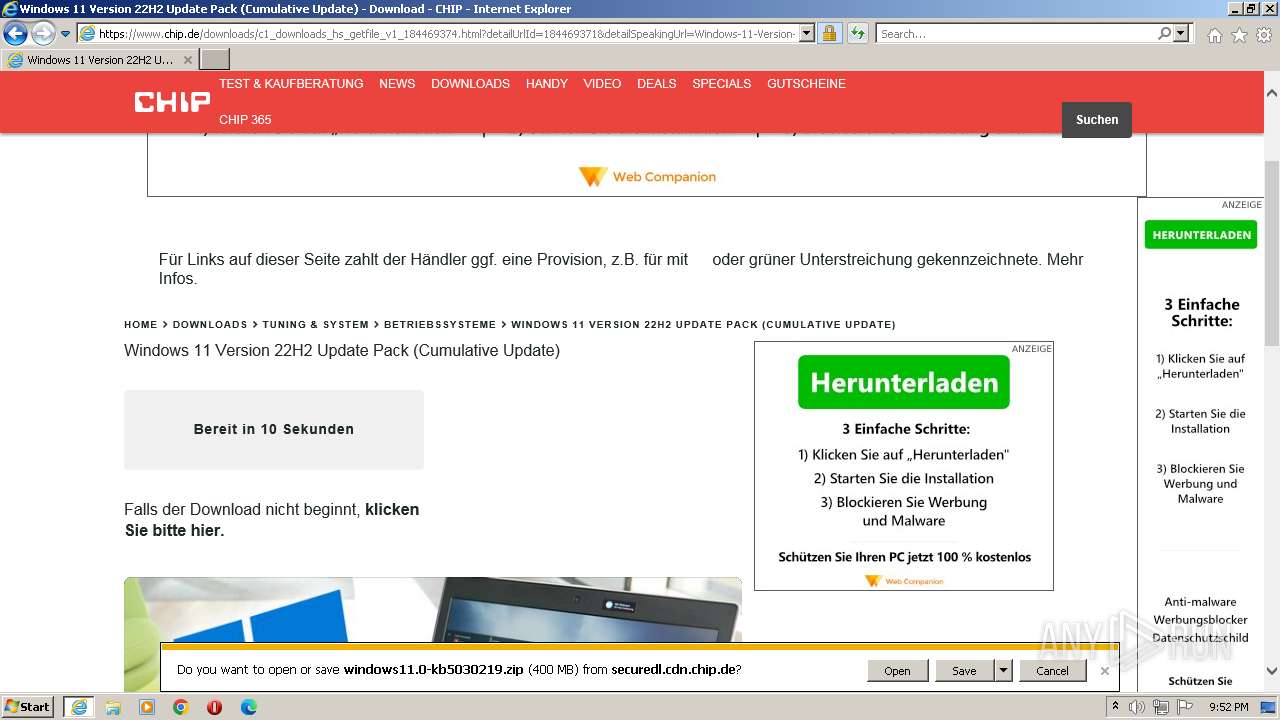Open the recent pages dropdown arrow
This screenshot has width=1280, height=720.
[x=65, y=34]
